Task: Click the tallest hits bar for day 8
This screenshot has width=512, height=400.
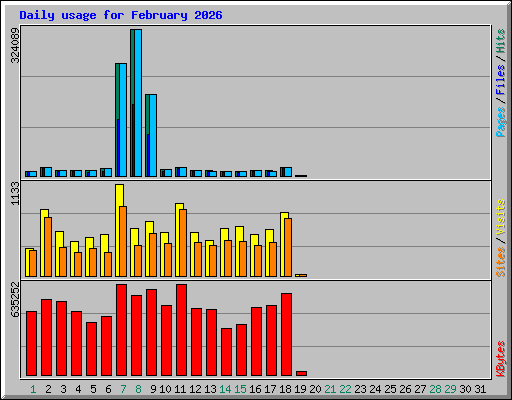Action: [x=132, y=67]
